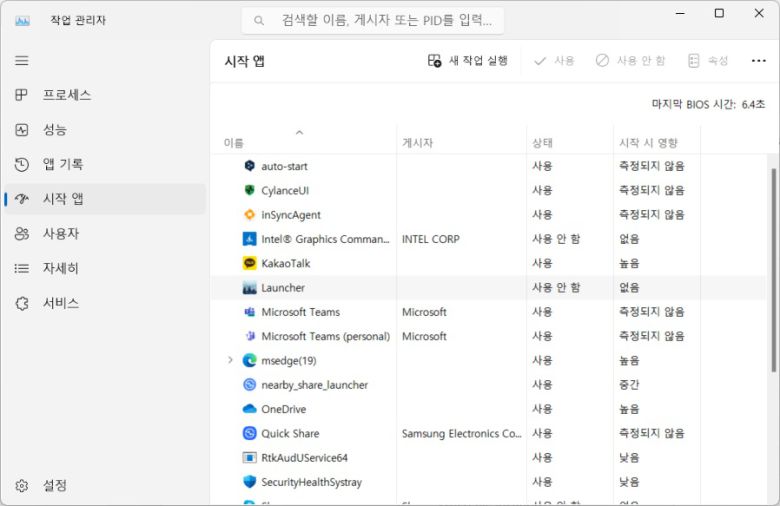
Task: Click the 성능 graph icon
Action: 21,129
